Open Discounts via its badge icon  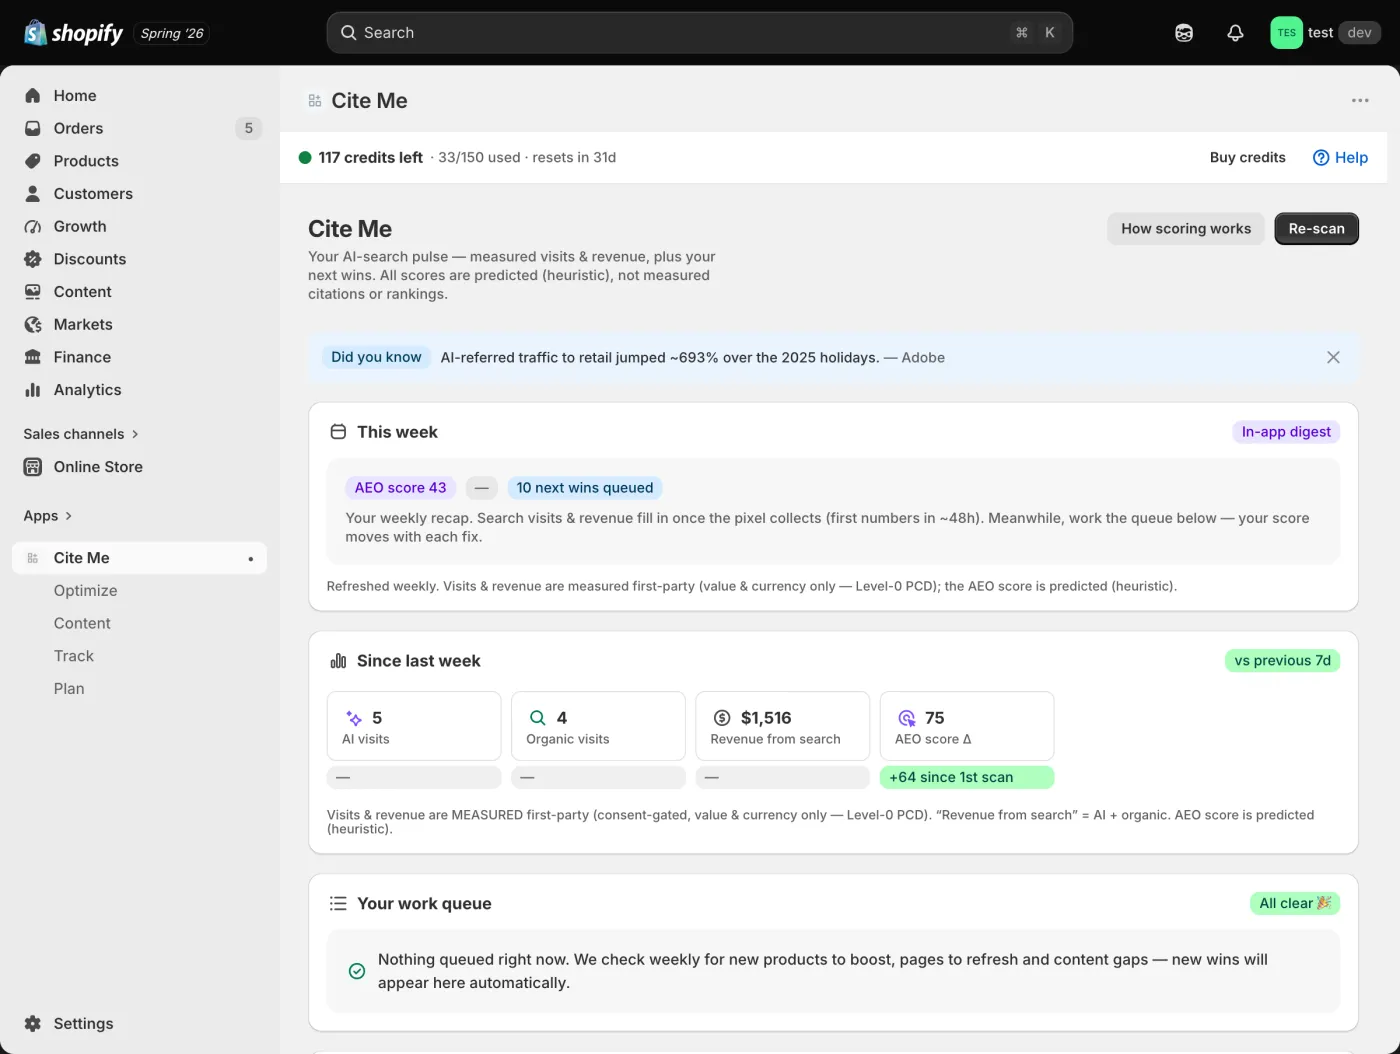[x=33, y=259]
